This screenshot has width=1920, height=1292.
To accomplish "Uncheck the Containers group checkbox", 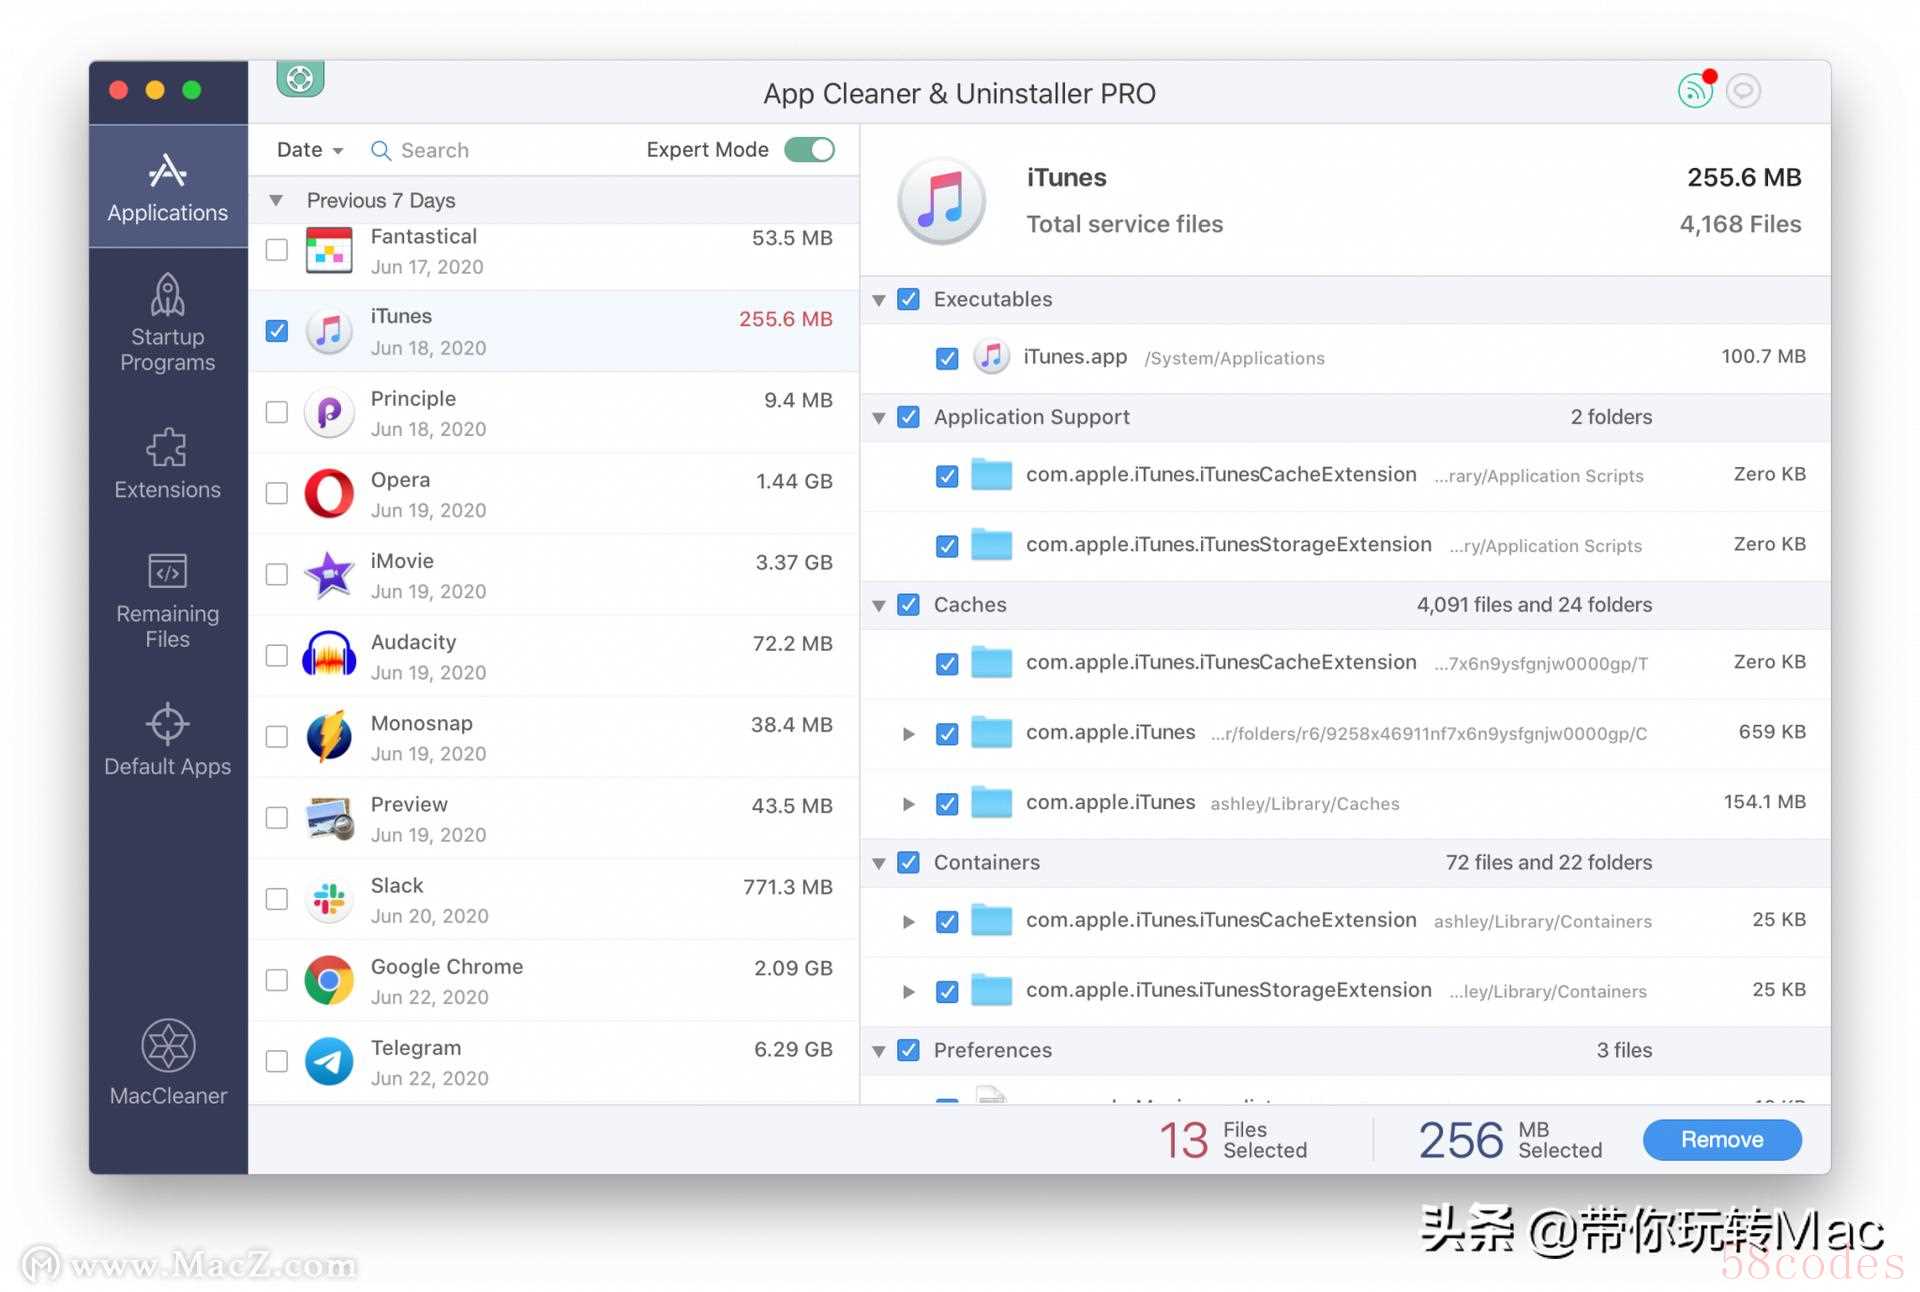I will click(908, 862).
